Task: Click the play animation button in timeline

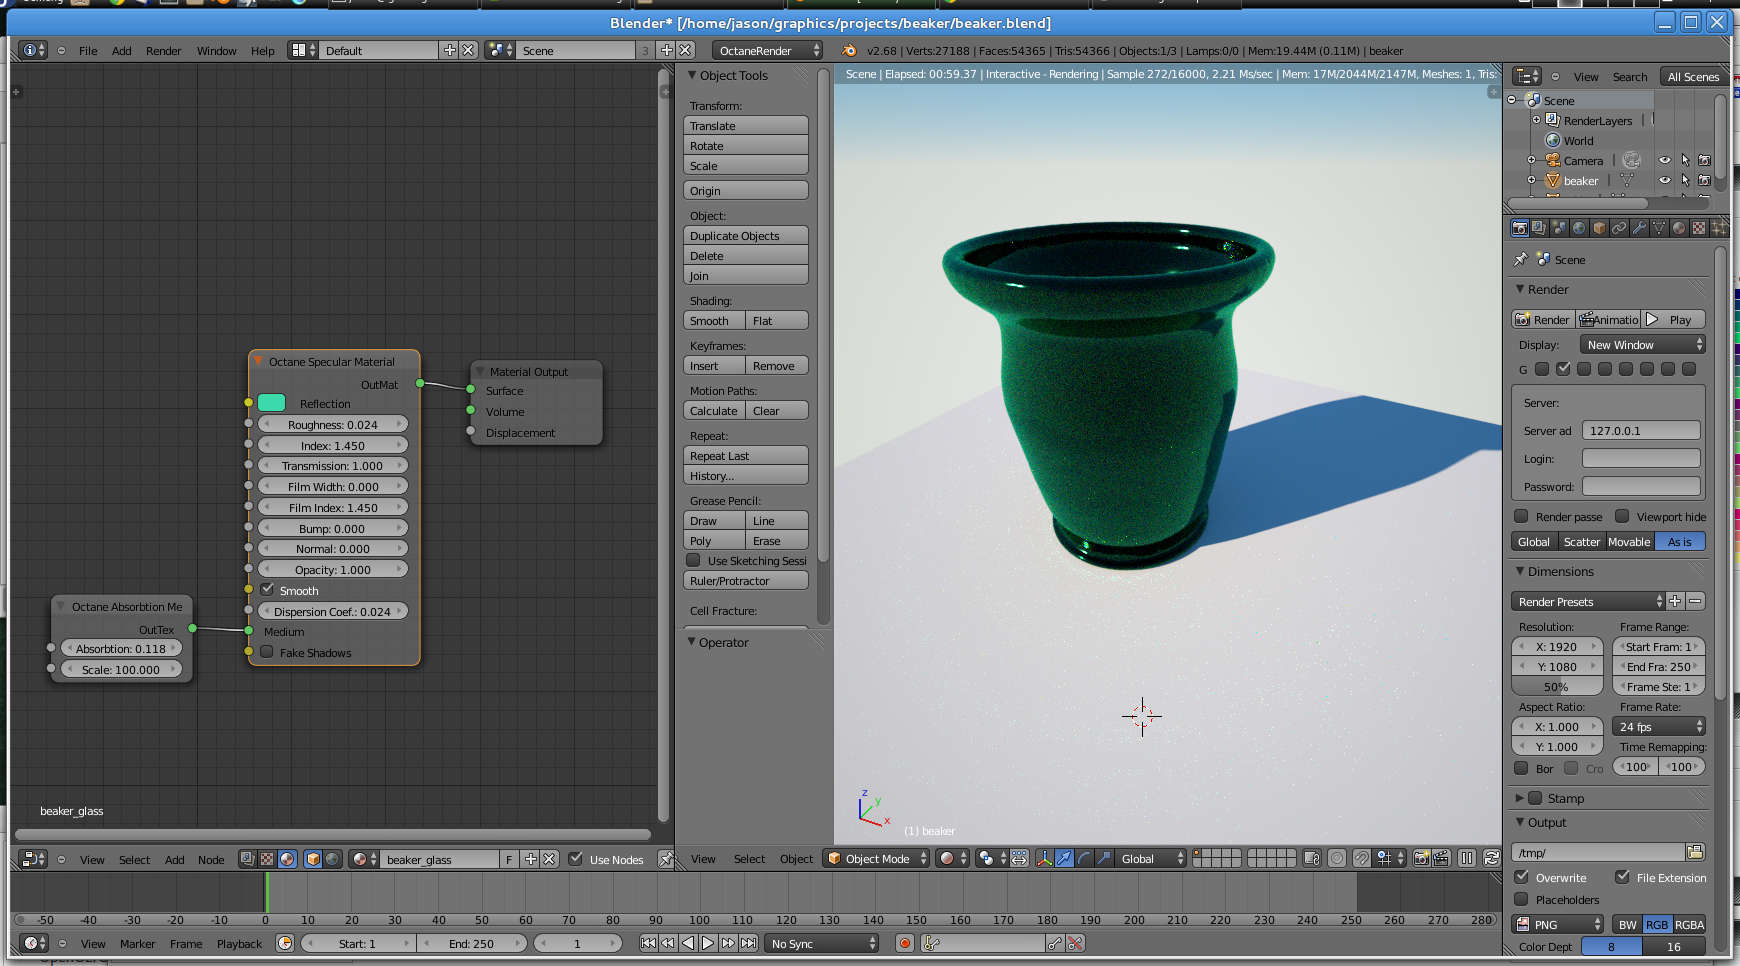Action: coord(708,943)
